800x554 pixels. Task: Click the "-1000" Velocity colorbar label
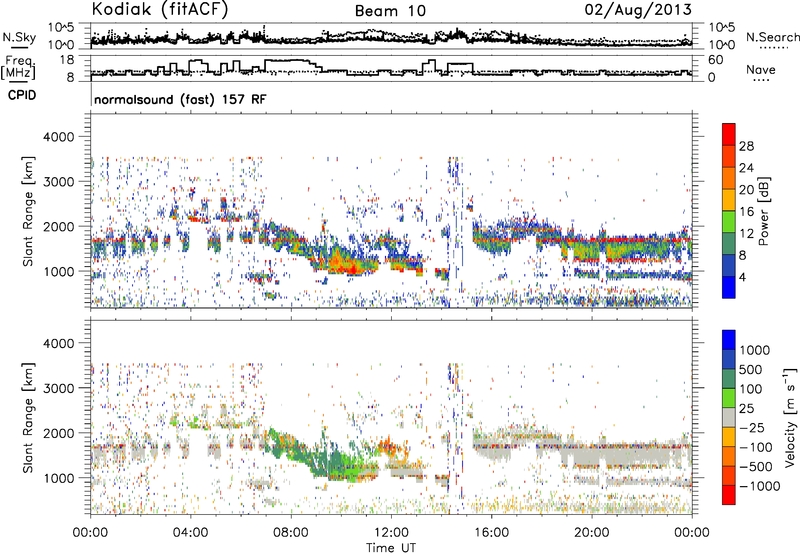(759, 486)
